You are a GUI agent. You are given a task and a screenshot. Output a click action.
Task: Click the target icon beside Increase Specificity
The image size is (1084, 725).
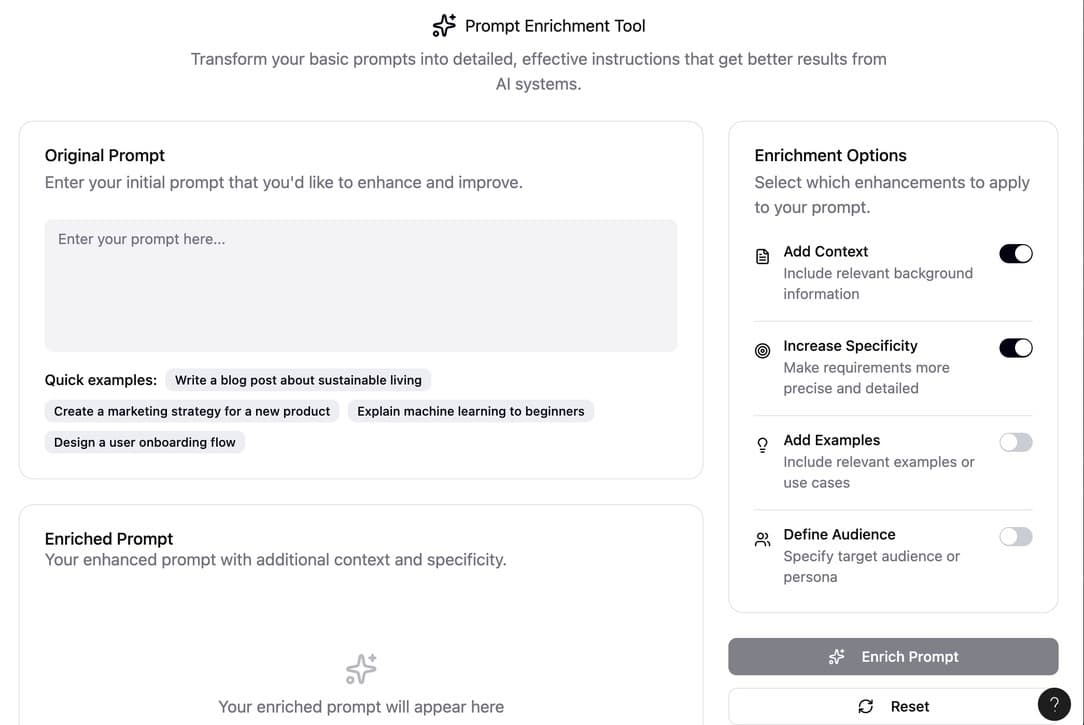[x=763, y=350]
